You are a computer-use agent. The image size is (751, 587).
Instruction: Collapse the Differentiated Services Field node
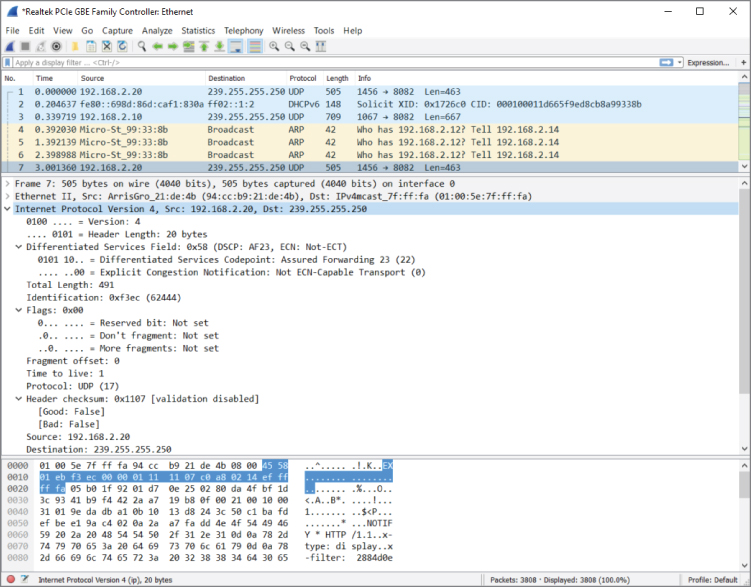point(19,246)
